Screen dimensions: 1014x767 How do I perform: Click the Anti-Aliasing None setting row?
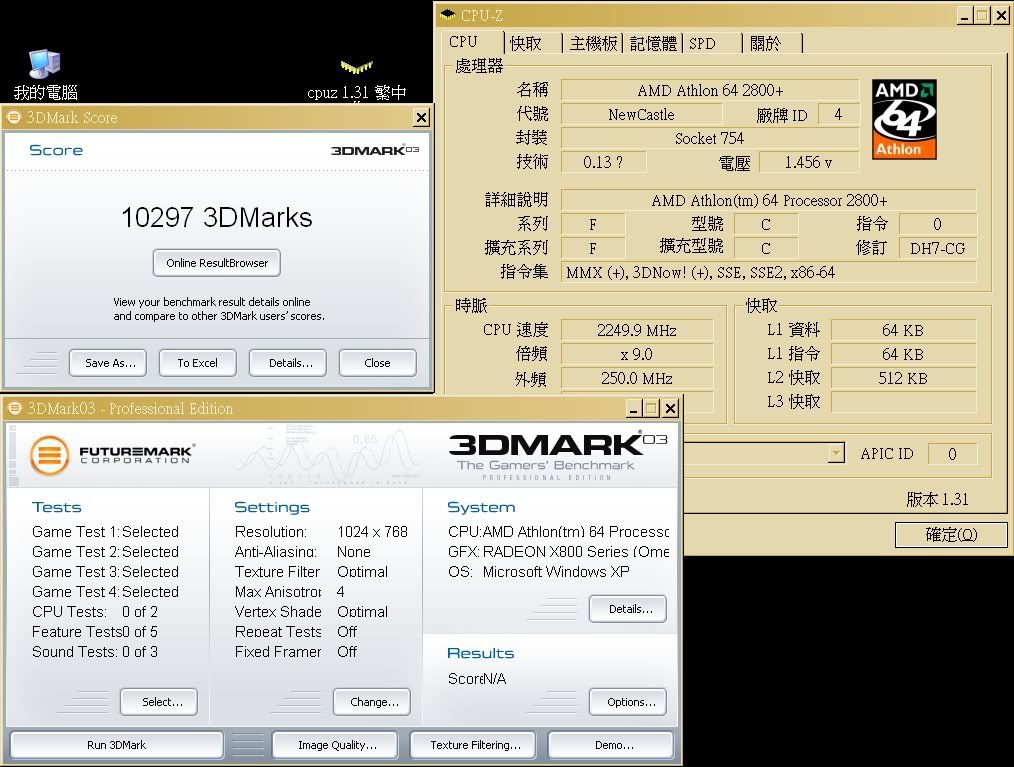303,552
